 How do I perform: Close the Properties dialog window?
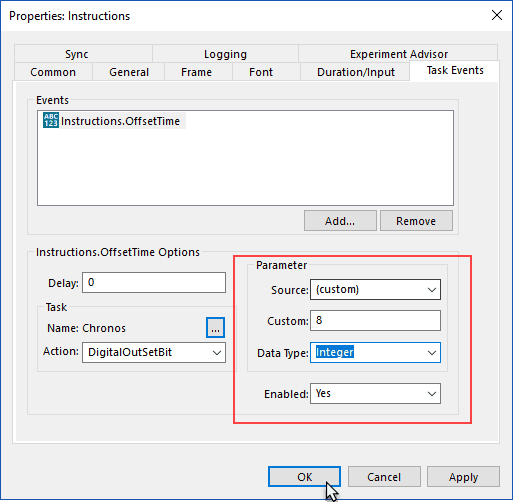coord(497,15)
